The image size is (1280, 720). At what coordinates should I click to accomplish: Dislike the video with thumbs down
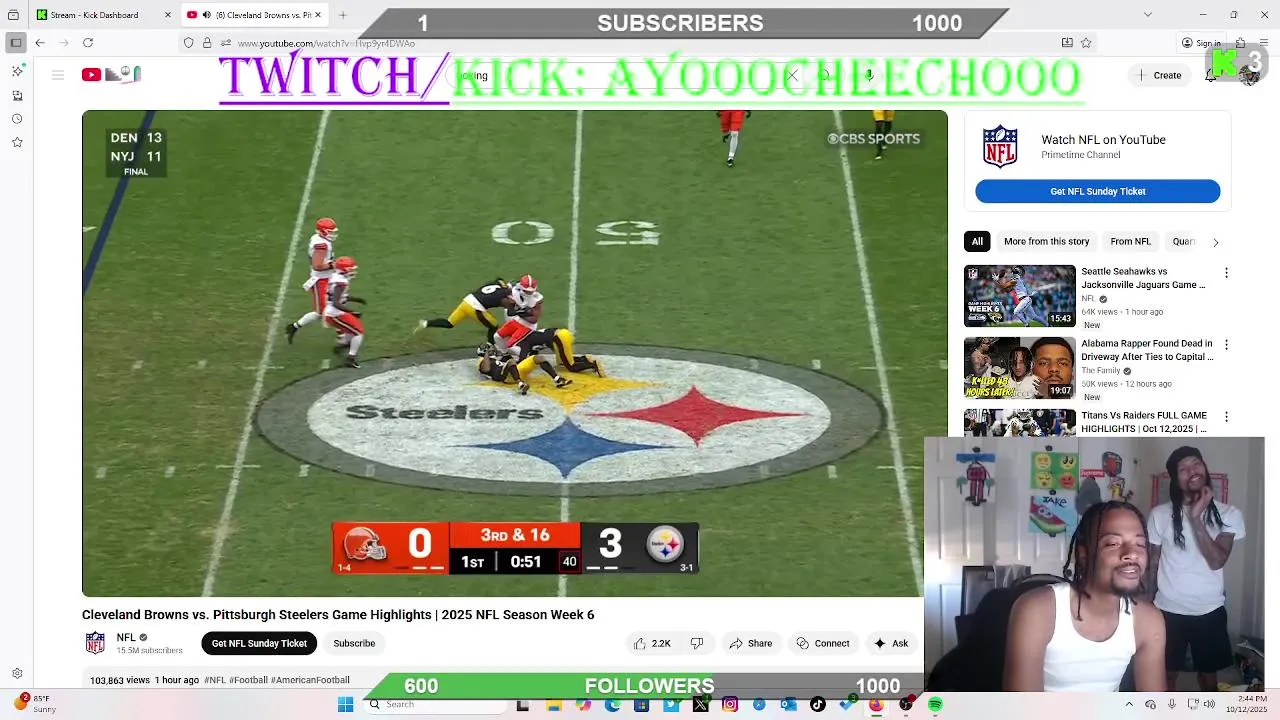[x=697, y=643]
